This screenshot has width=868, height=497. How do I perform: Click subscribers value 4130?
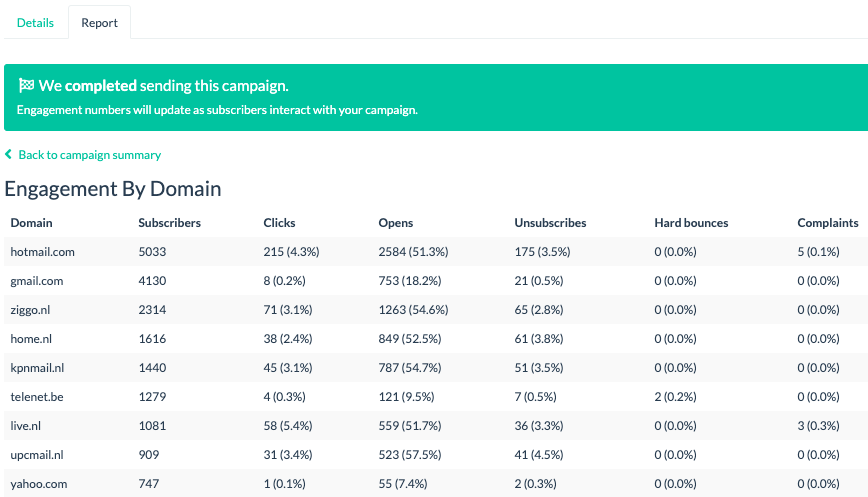tap(152, 281)
